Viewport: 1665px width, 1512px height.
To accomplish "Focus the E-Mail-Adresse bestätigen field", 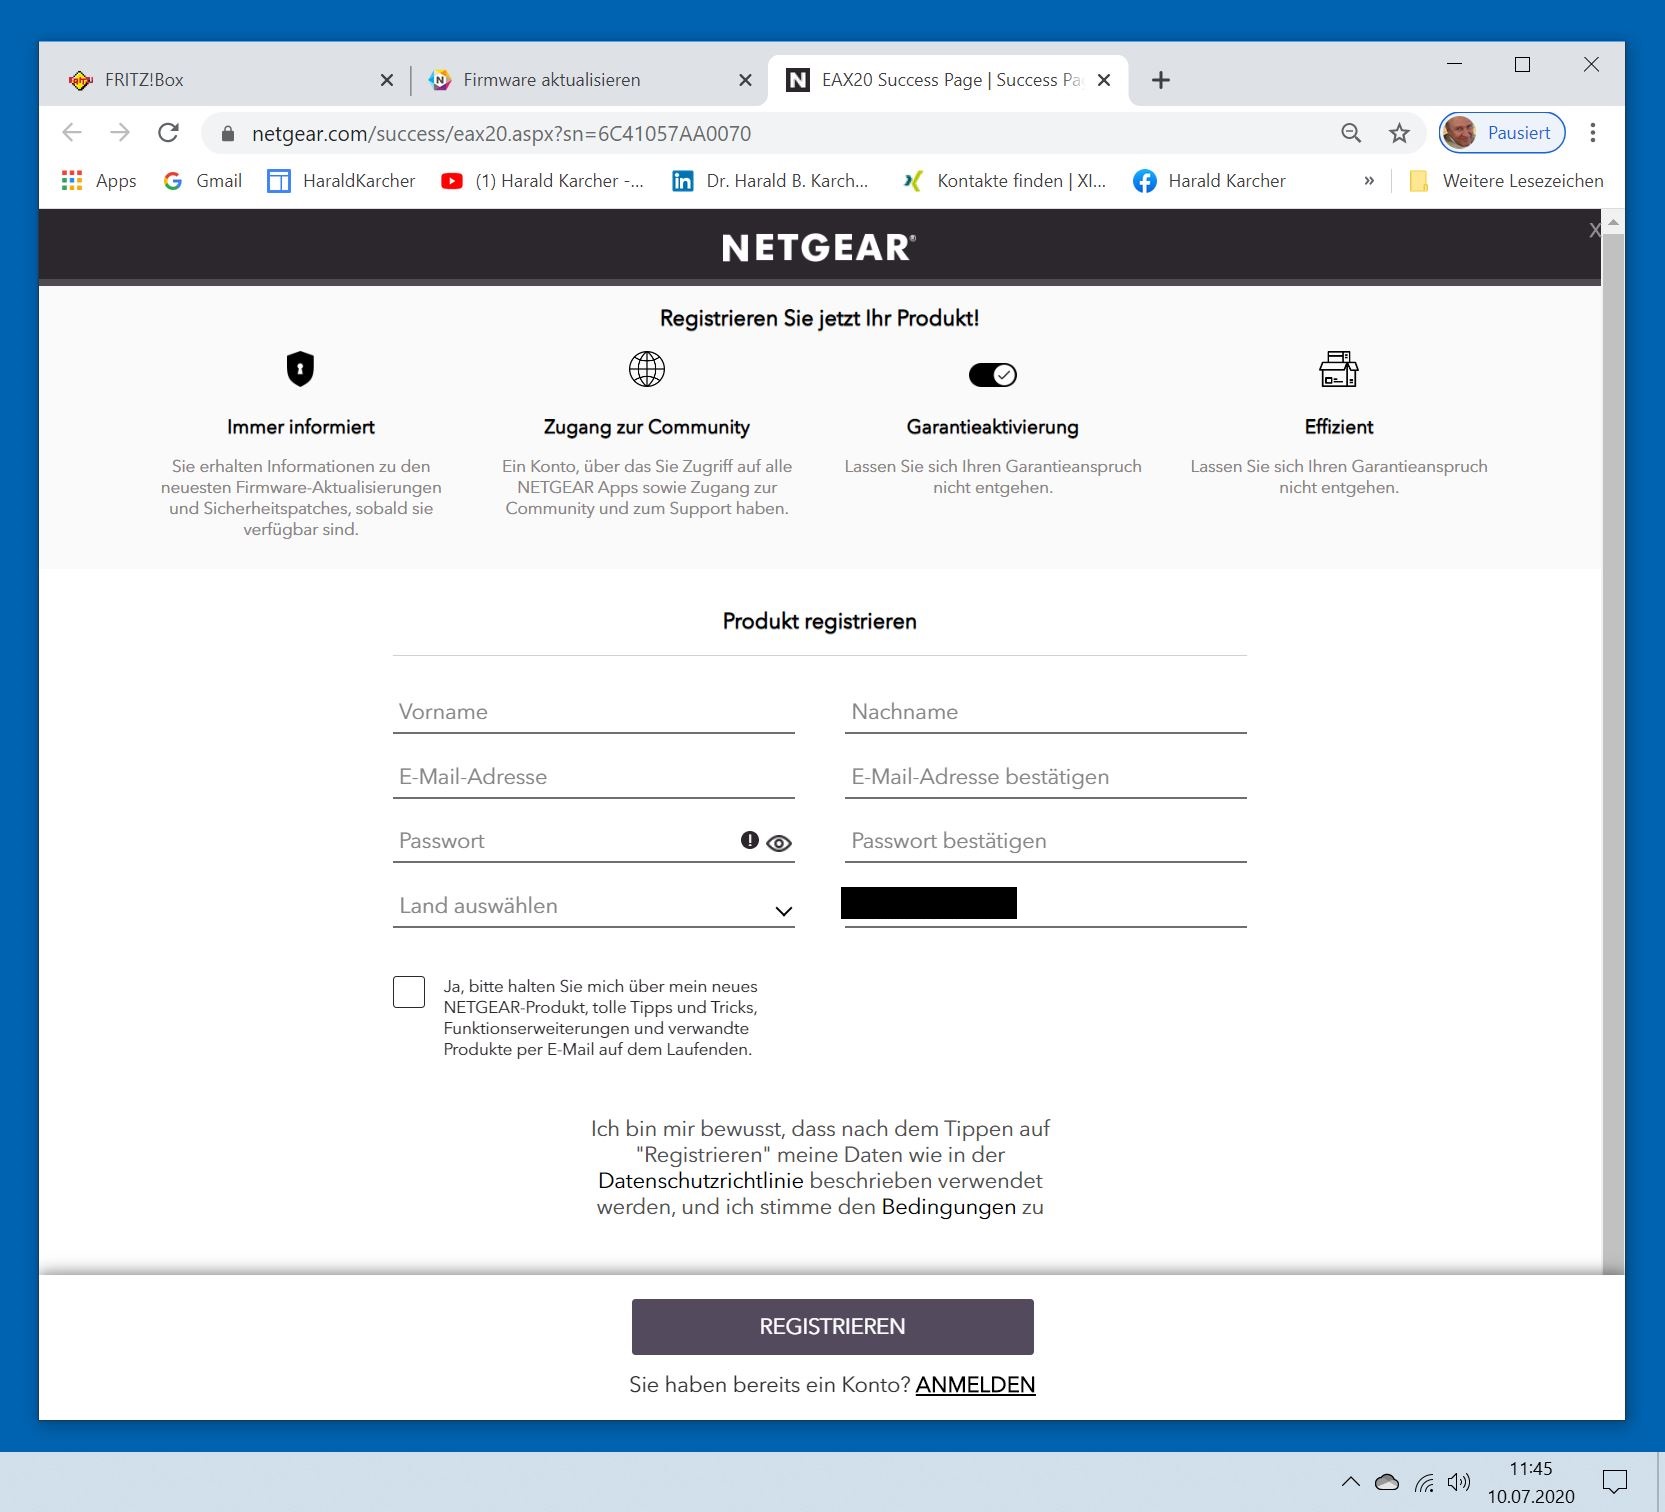I will [1046, 777].
